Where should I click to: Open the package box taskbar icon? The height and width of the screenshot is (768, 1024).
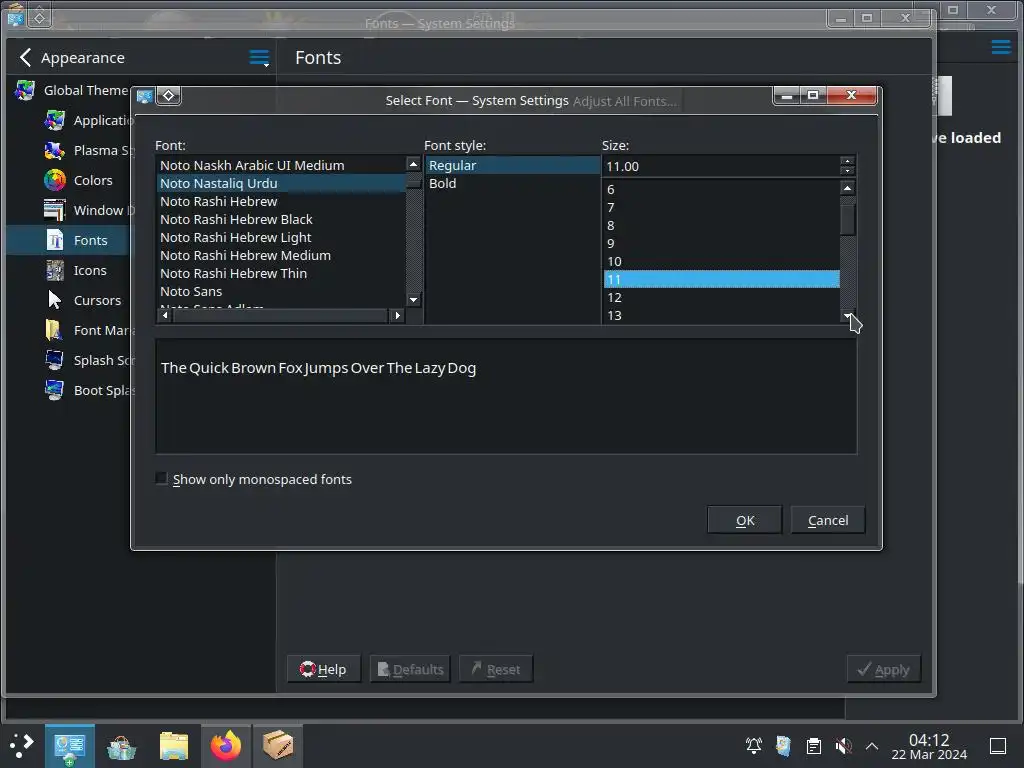[x=278, y=745]
